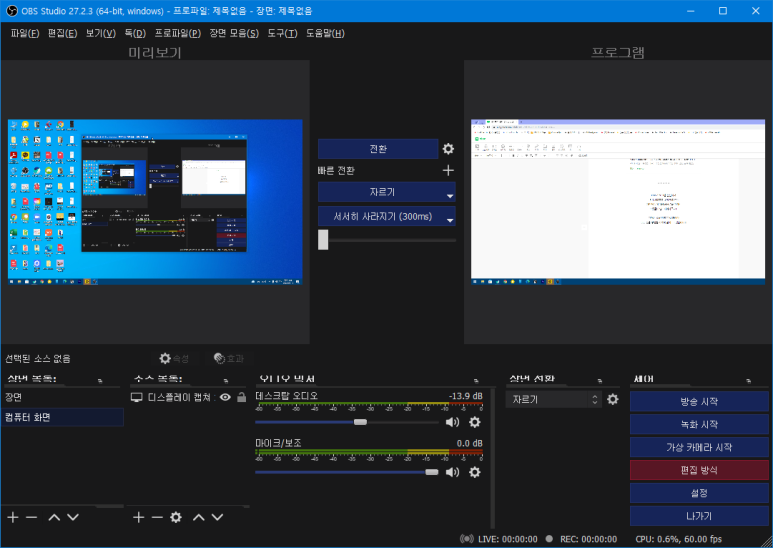This screenshot has height=548, width=773.
Task: Click 가상 카메라 시작 button
Action: [x=699, y=447]
